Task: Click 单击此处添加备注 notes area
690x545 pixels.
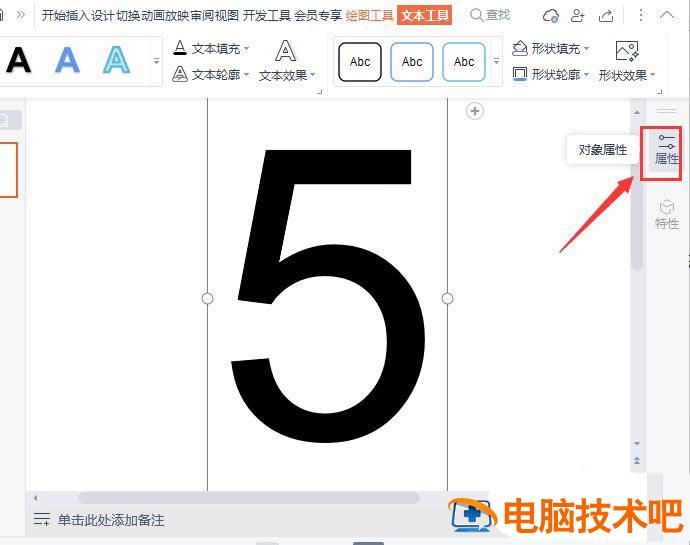Action: click(x=111, y=520)
